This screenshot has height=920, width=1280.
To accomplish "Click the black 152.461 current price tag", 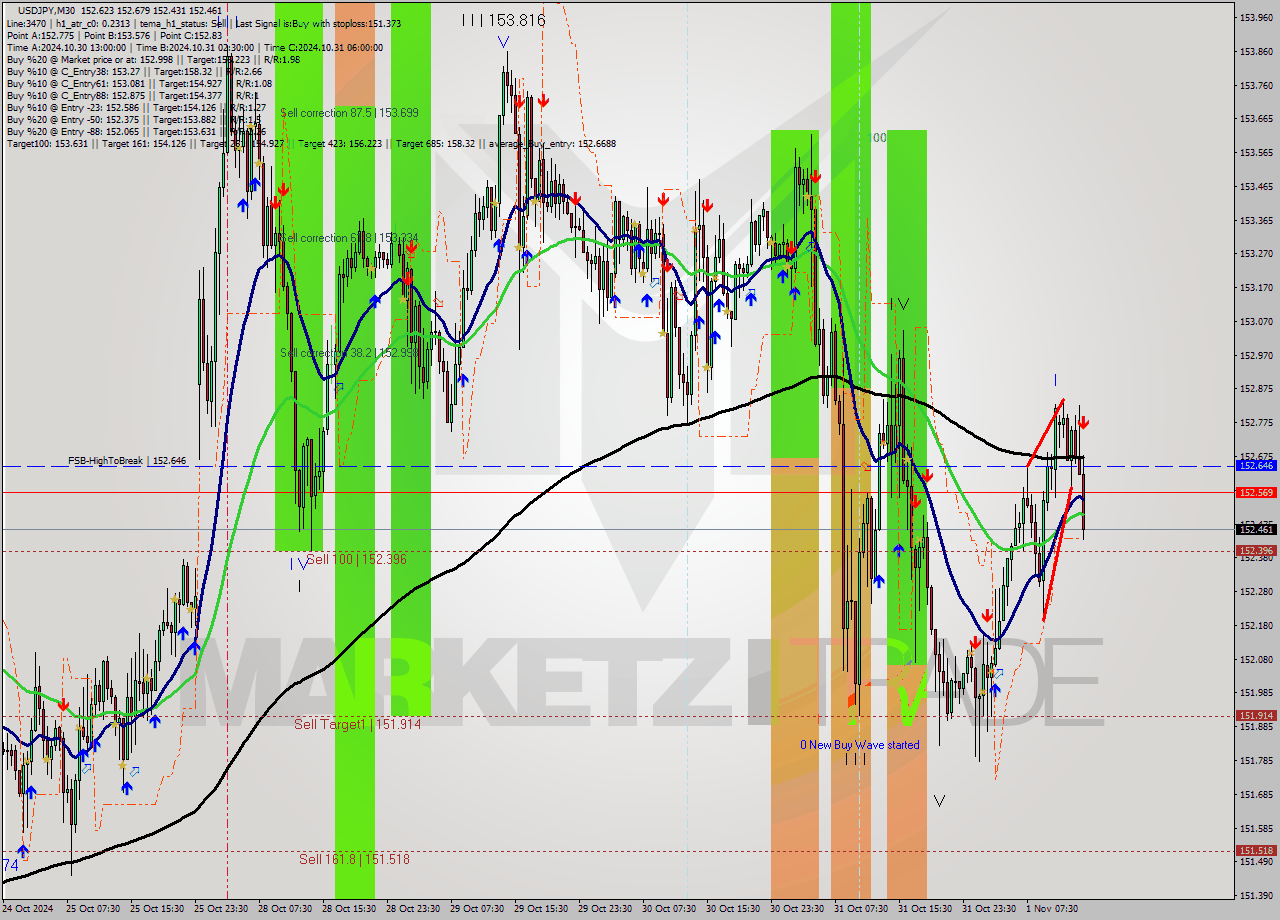I will (x=1256, y=529).
